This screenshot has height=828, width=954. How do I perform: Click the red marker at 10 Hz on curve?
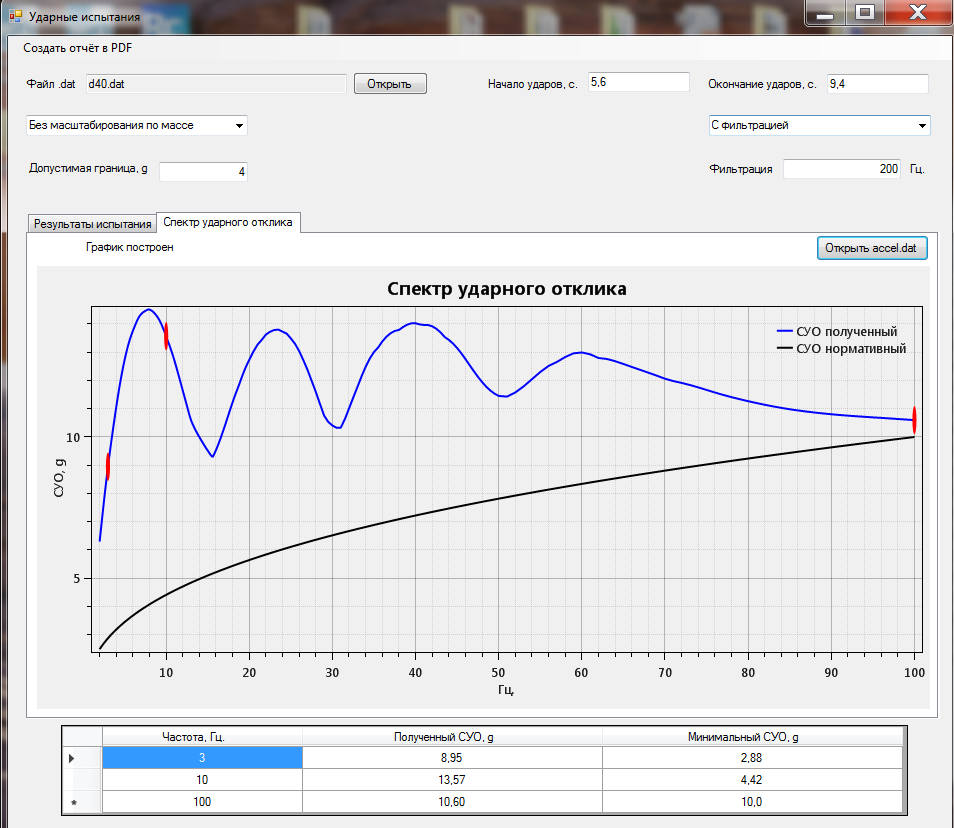(166, 336)
